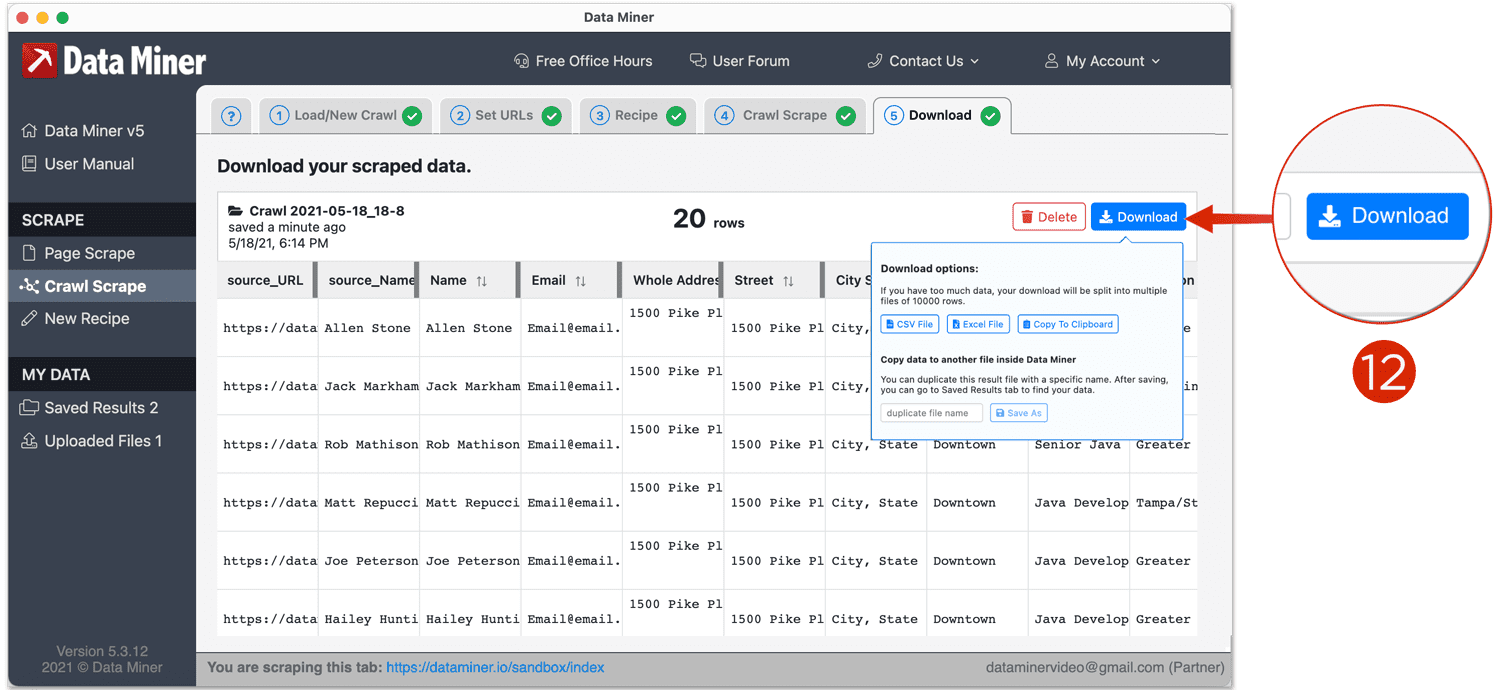The width and height of the screenshot is (1500, 690).
Task: Open Uploaded Files 1 in sidebar
Action: coord(102,441)
